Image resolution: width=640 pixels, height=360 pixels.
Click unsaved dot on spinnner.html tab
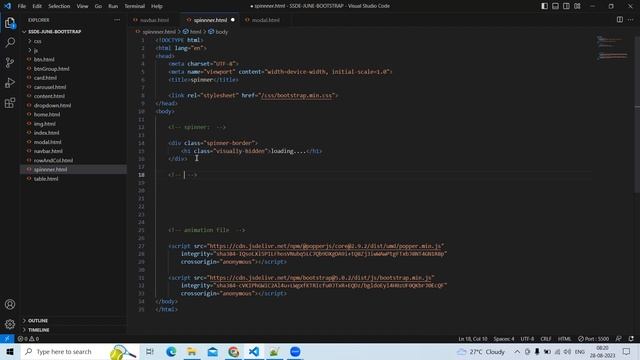(x=233, y=20)
